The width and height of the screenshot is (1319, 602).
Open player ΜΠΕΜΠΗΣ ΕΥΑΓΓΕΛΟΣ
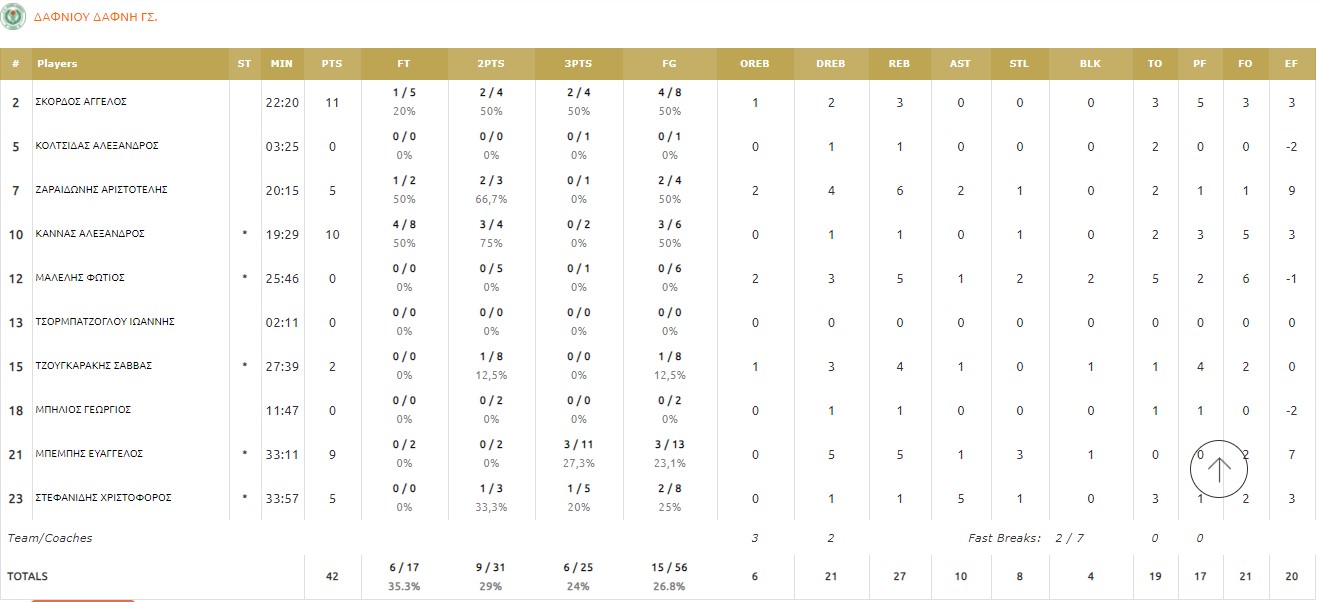coord(89,454)
